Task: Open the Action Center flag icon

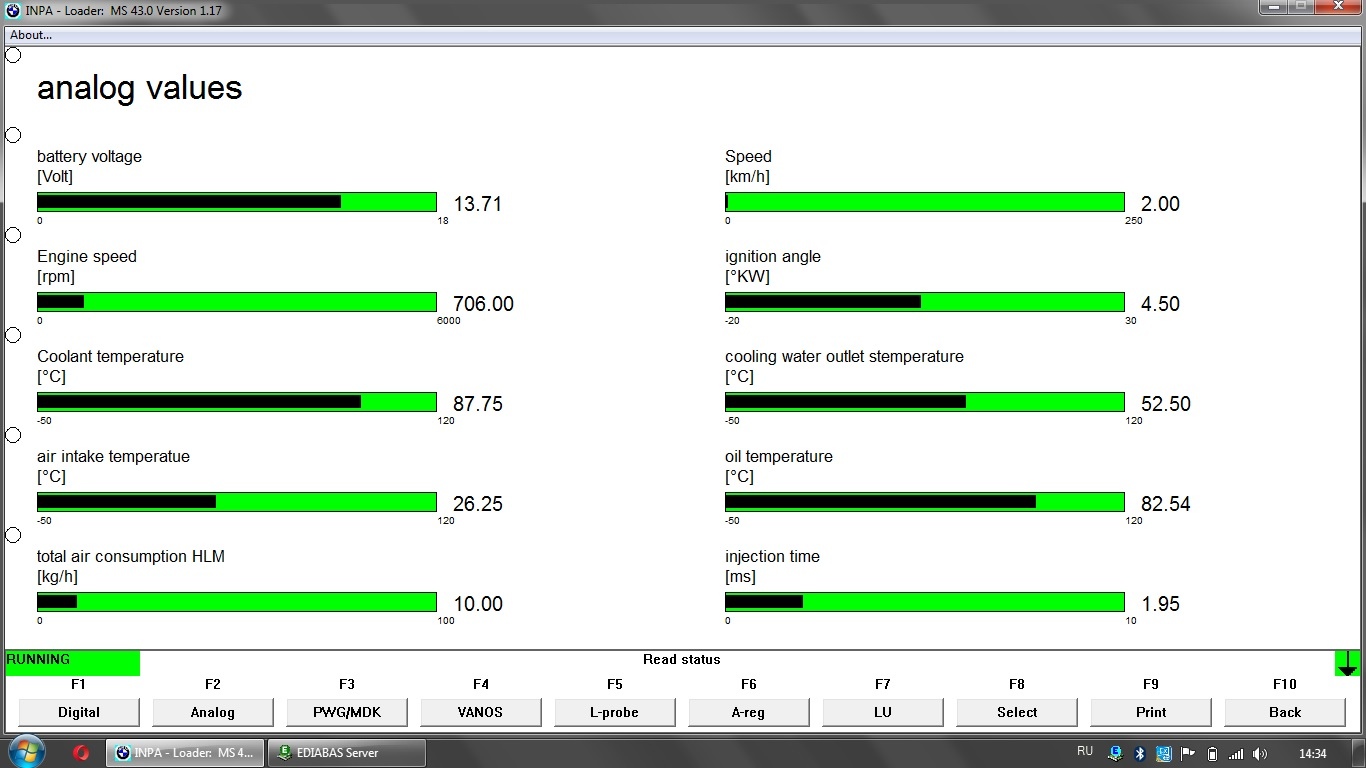Action: (x=1188, y=753)
